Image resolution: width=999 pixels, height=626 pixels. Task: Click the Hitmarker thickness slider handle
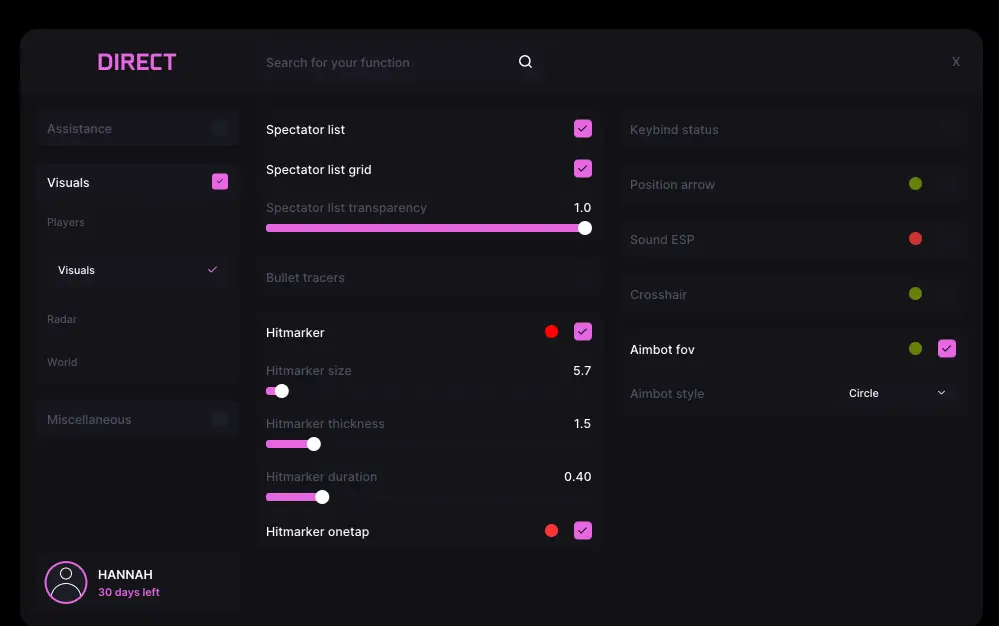pyautogui.click(x=314, y=444)
